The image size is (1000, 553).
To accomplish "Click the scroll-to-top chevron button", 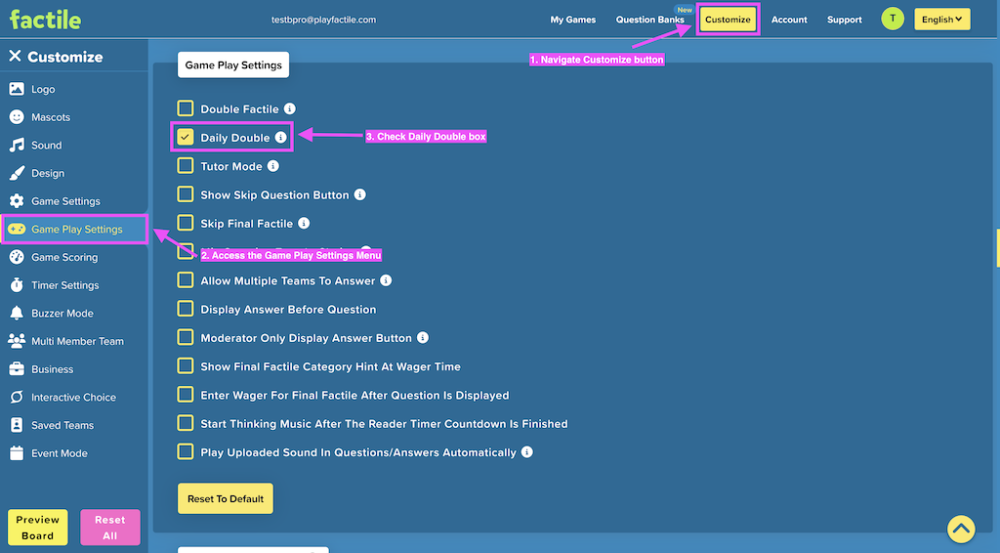I will point(960,529).
